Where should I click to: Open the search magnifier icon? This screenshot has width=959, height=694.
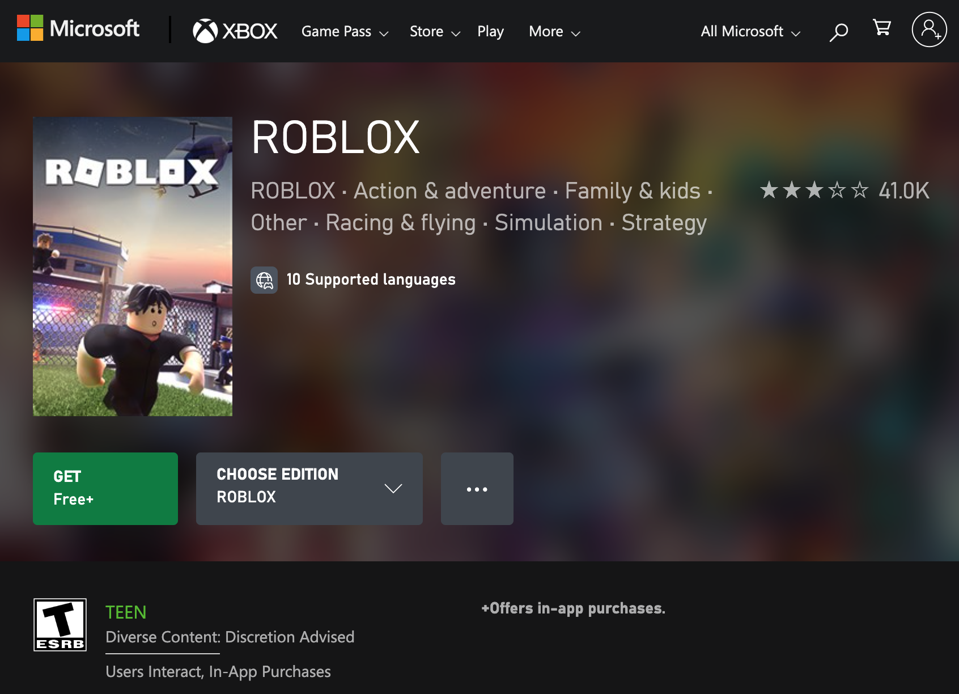click(838, 32)
